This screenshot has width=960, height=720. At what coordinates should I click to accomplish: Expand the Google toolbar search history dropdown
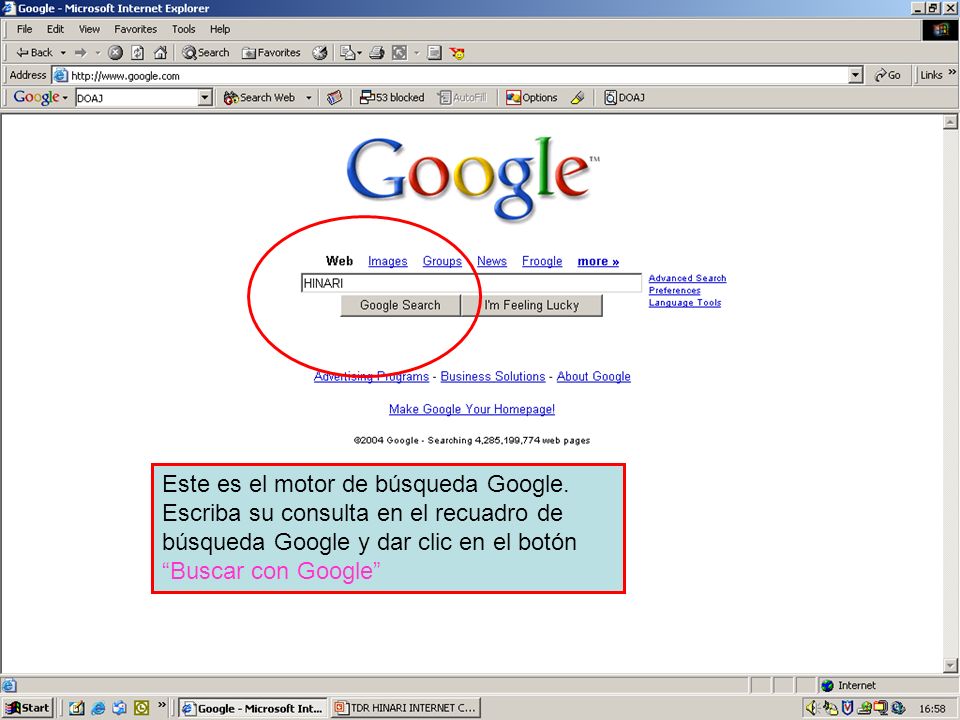pos(205,98)
